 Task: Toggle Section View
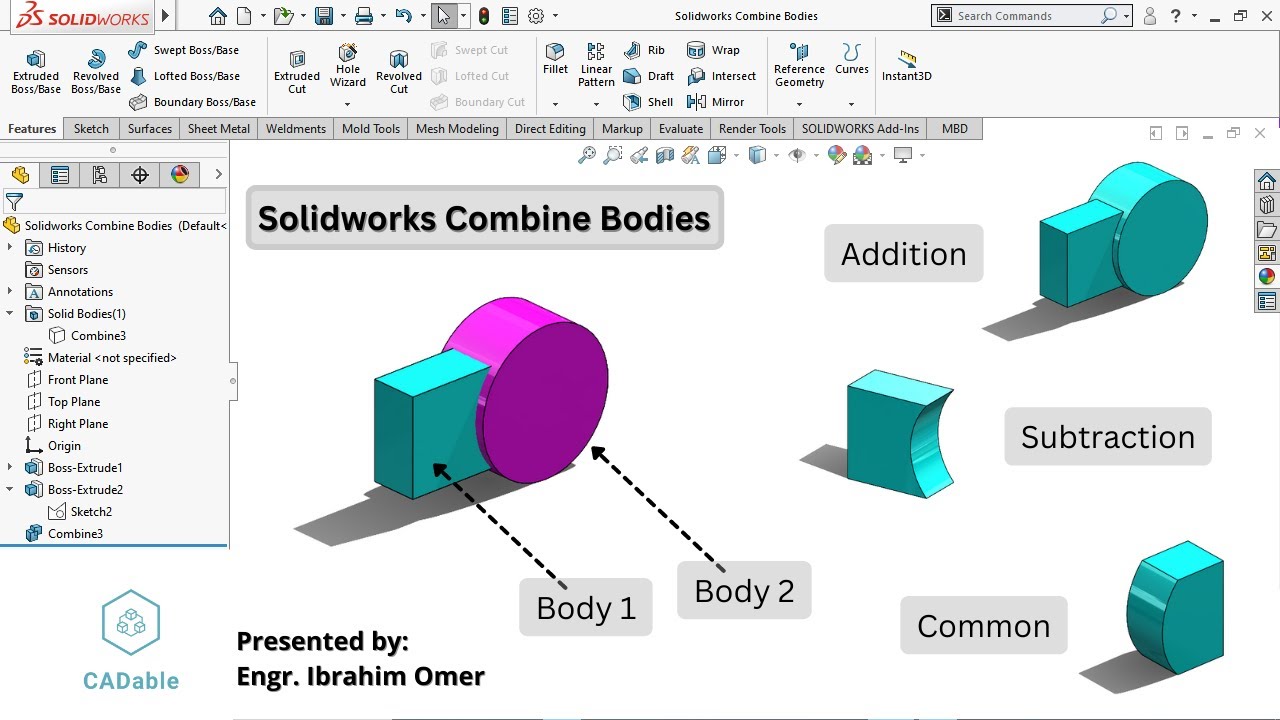(x=665, y=155)
